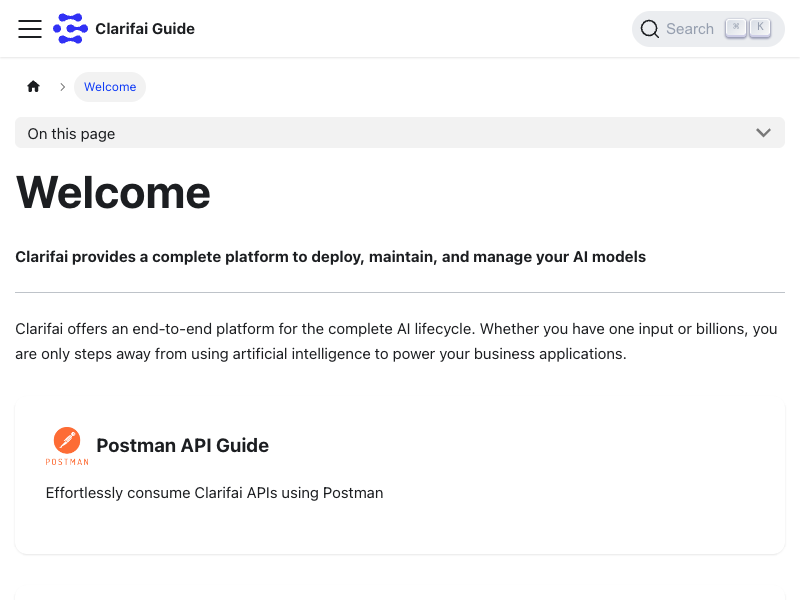Screen dimensions: 800x600
Task: Click the Clarifai logo icon
Action: tap(70, 29)
